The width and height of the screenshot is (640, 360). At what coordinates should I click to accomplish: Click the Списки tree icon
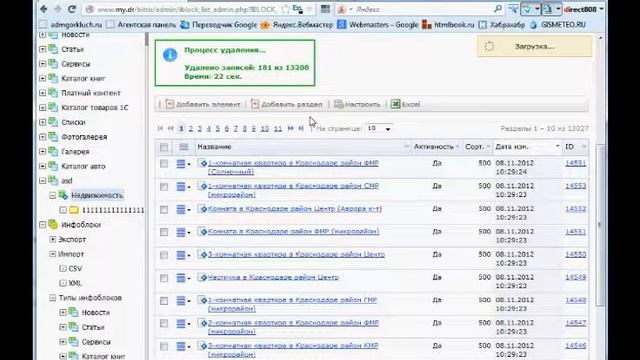coord(53,122)
